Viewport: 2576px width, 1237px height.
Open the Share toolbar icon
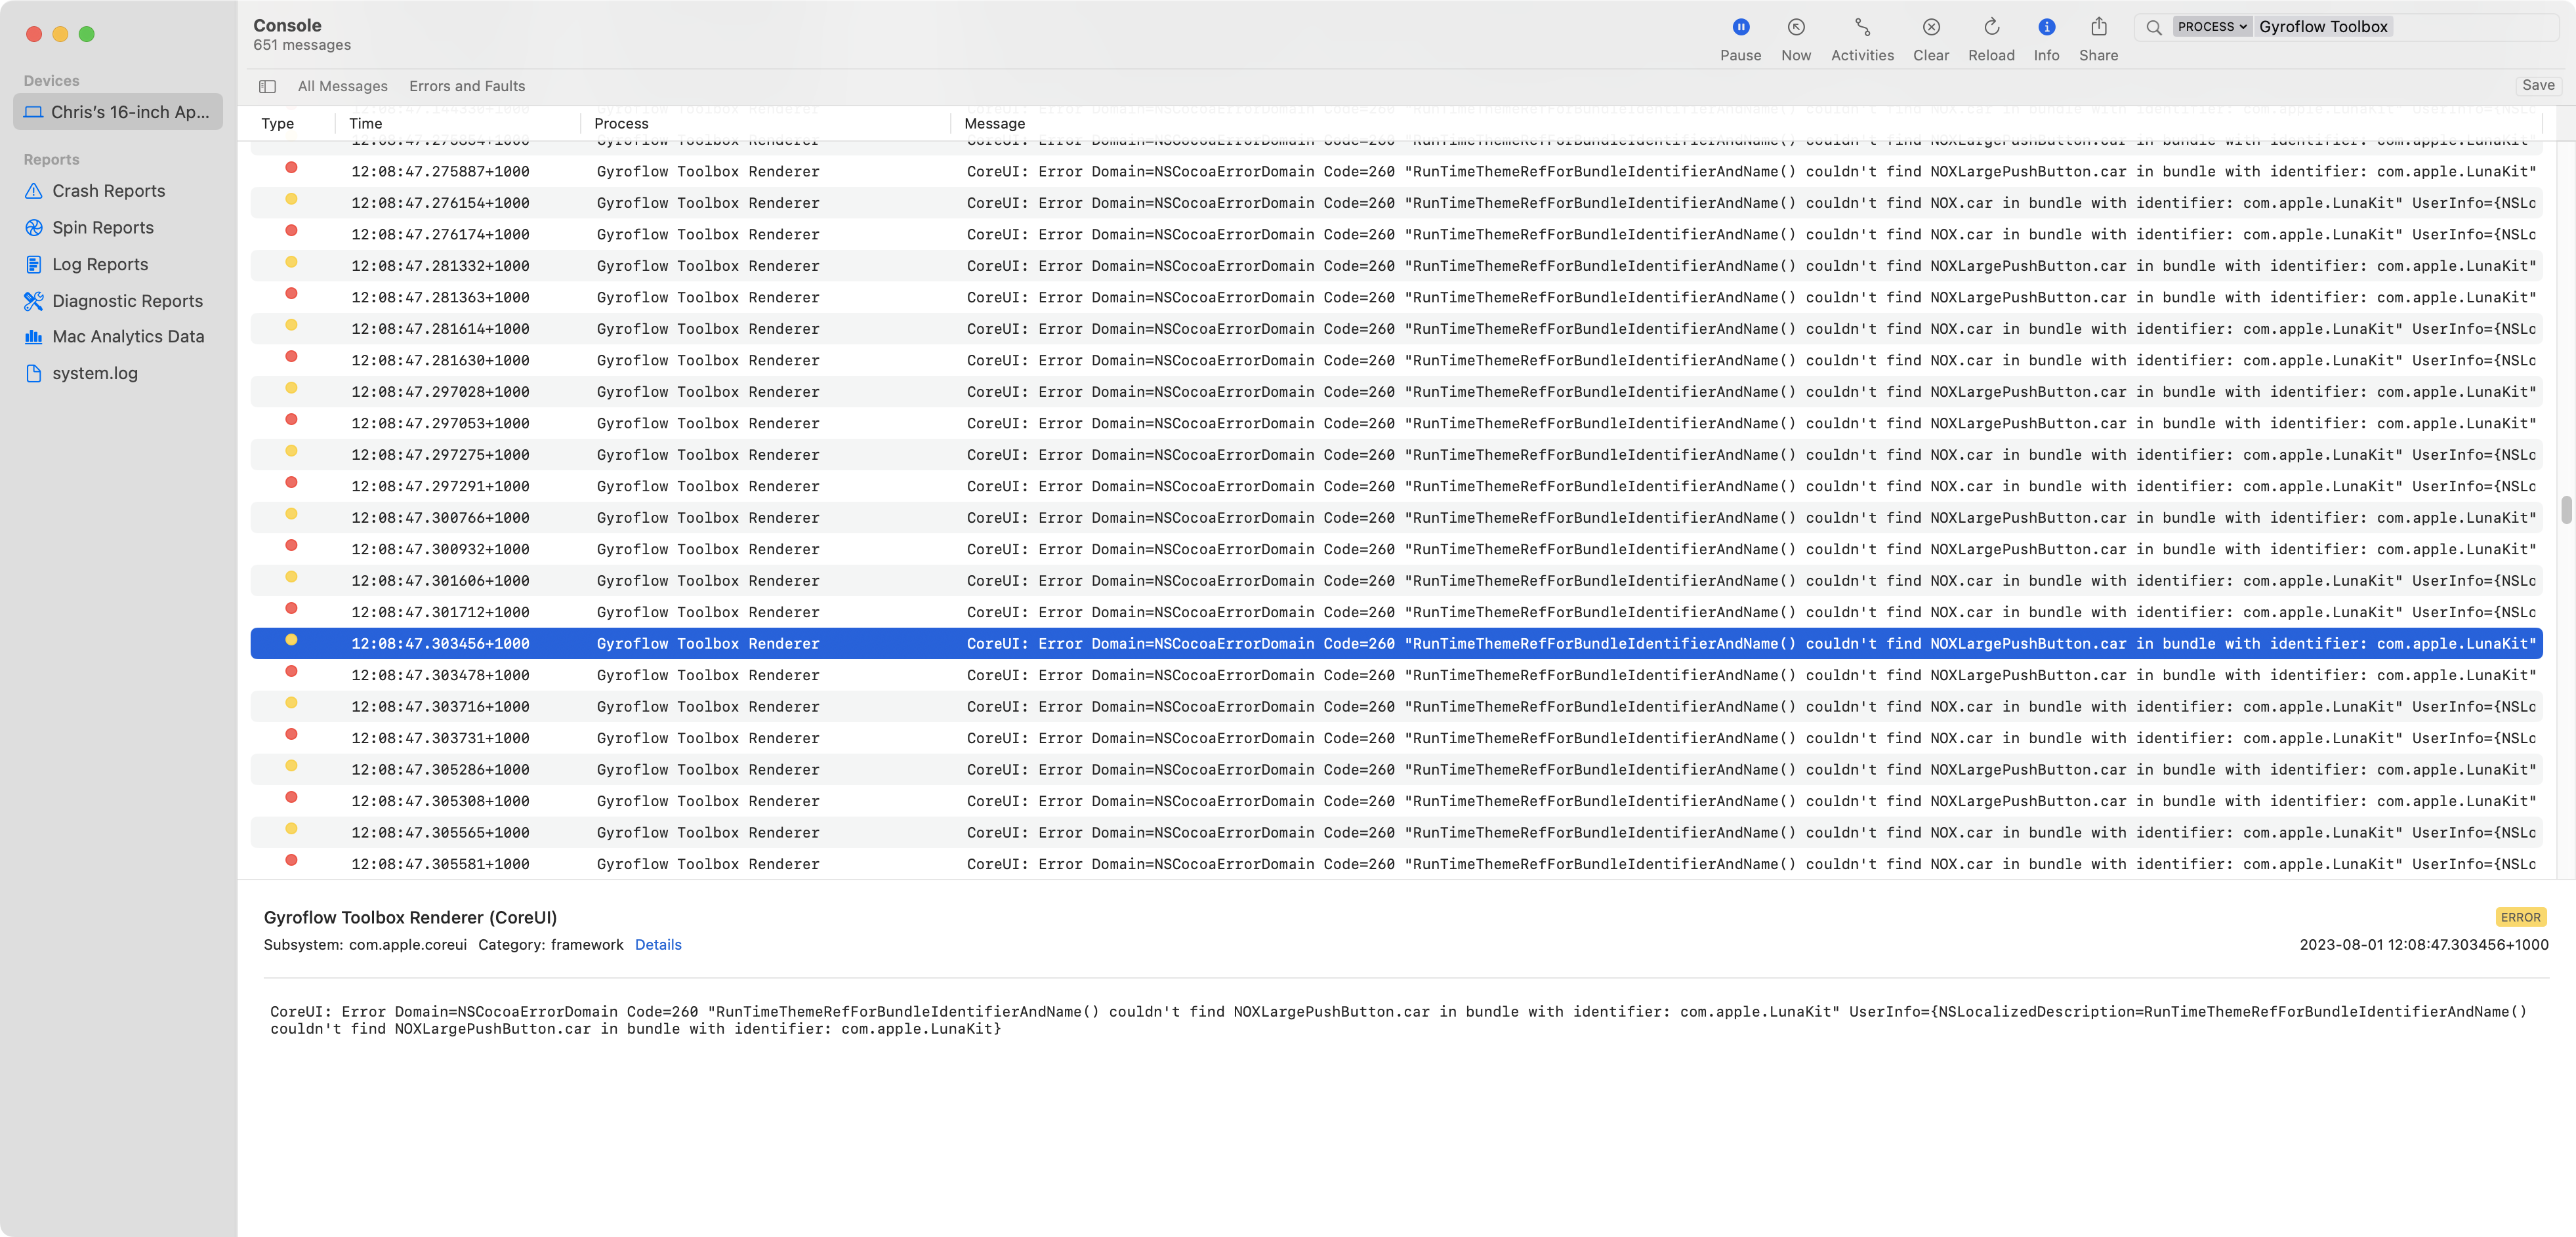point(2098,28)
